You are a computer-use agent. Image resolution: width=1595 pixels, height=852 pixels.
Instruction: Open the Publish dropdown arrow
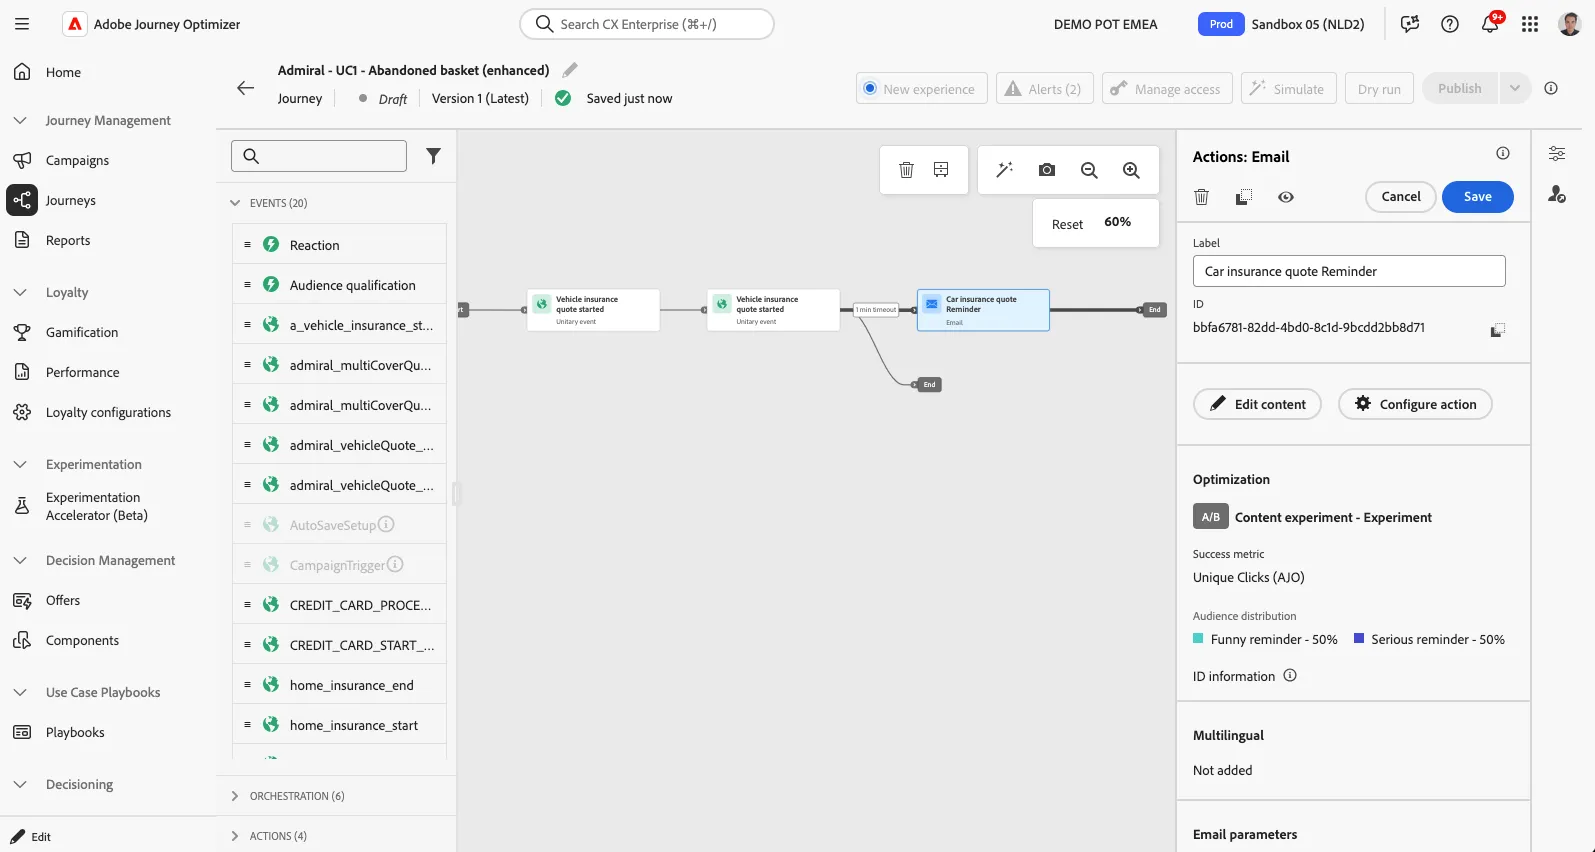coord(1515,88)
